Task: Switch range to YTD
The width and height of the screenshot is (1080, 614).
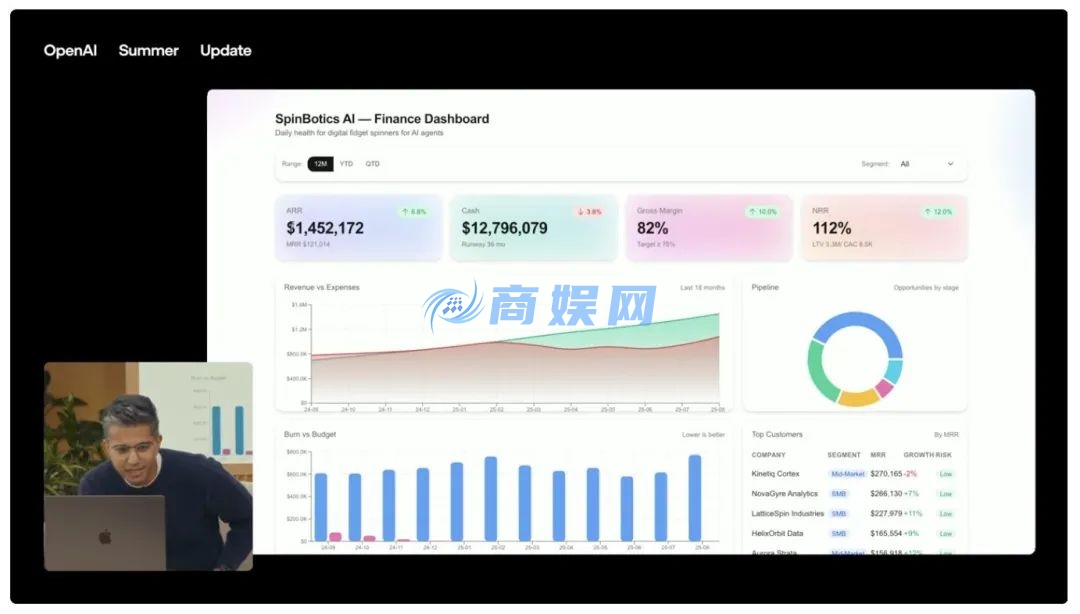Action: tap(345, 163)
